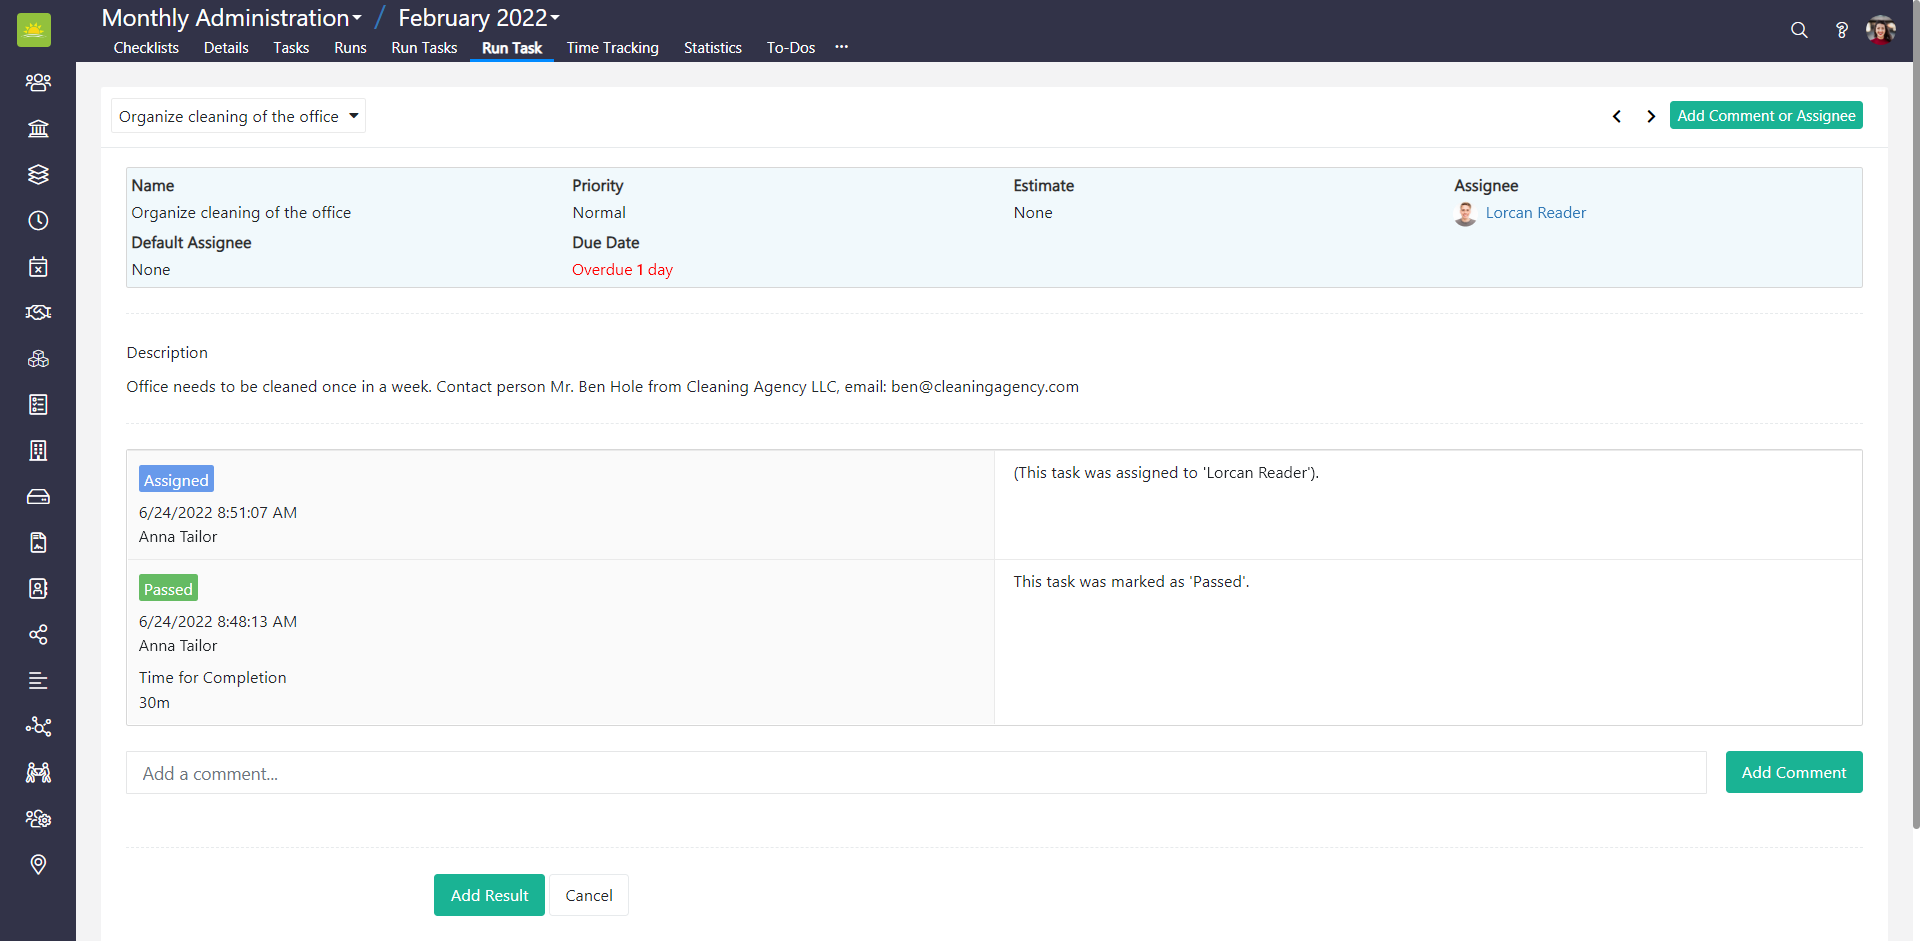
Task: Click the search magnifier icon
Action: tap(1799, 30)
